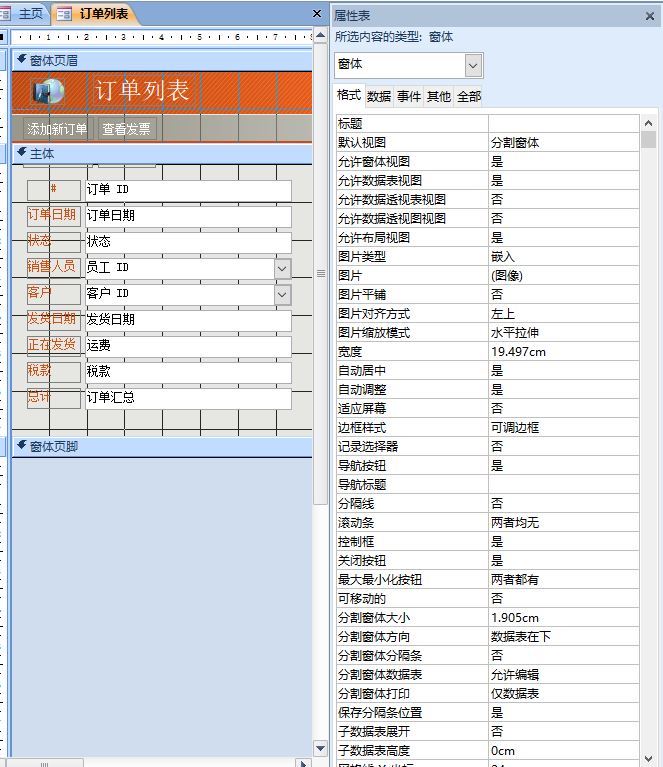Image resolution: width=663 pixels, height=767 pixels.
Task: Click the 默认视图 value 分割窗体
Action: point(563,143)
